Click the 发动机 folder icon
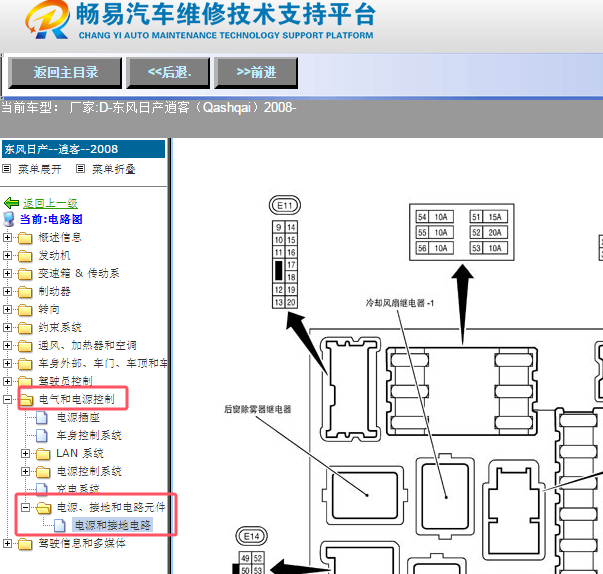Image resolution: width=603 pixels, height=574 pixels. click(25, 256)
